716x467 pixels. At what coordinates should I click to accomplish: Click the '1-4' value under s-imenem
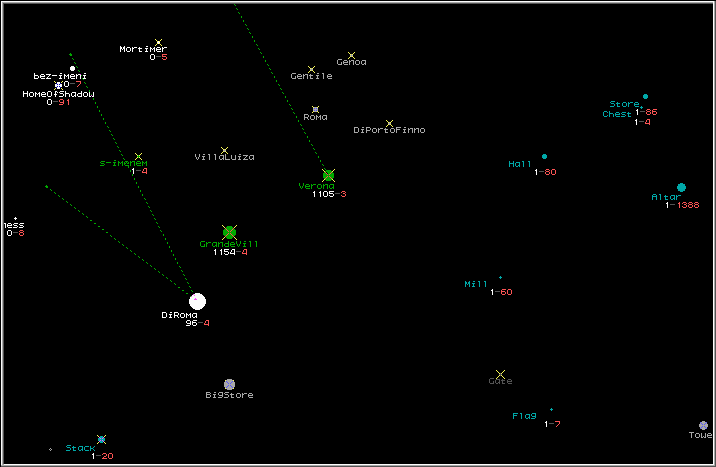139,171
